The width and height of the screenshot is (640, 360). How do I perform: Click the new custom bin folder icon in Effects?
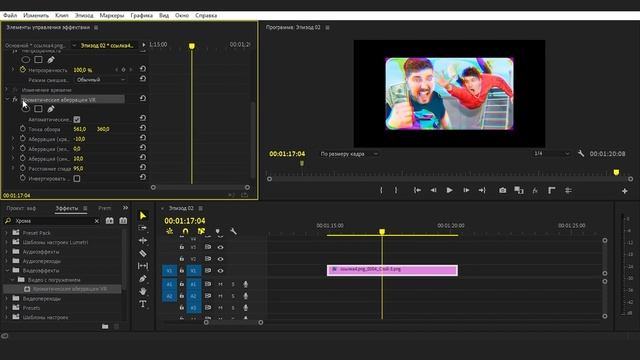point(105,326)
